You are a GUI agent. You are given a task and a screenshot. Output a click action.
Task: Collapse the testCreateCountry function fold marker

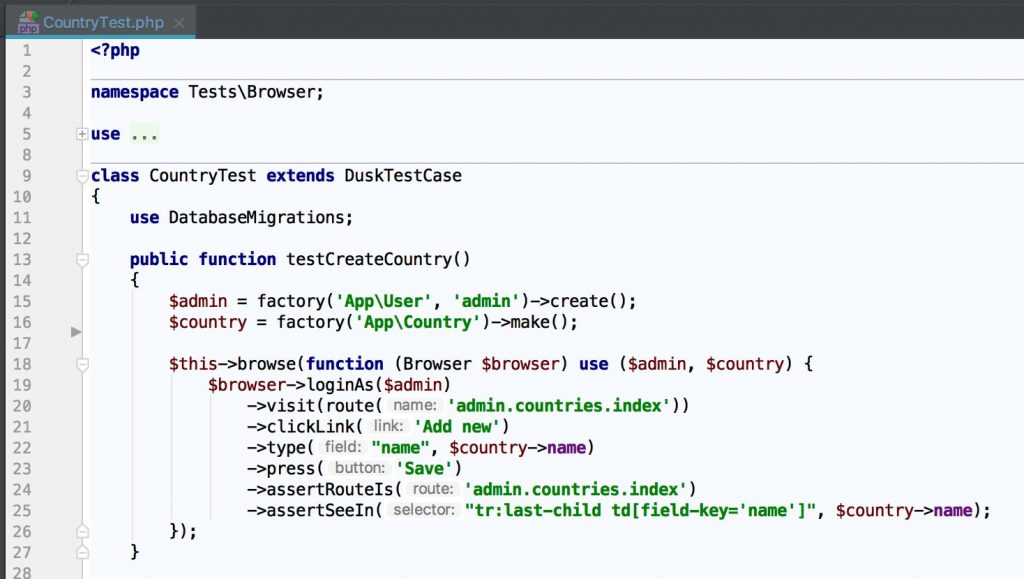click(x=82, y=260)
